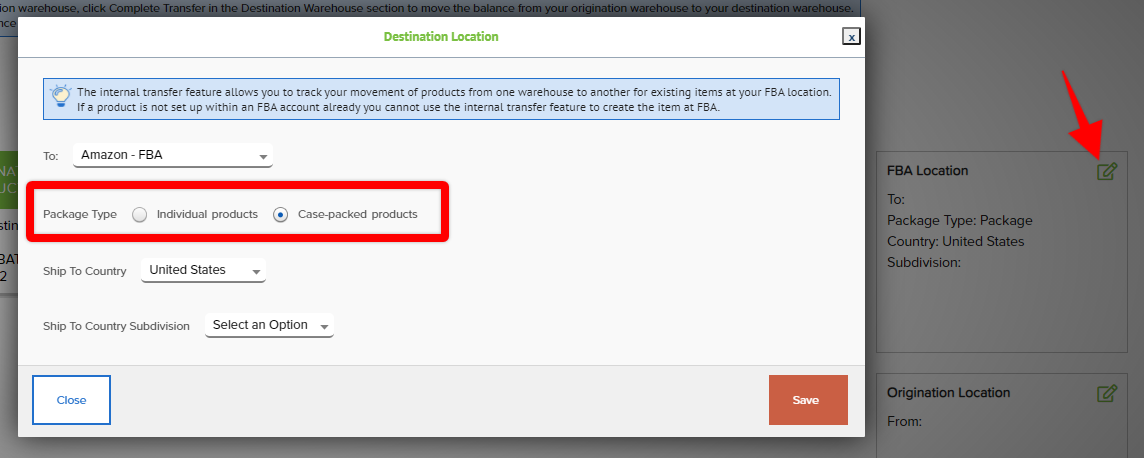Click the Ship To Country Subdivision label

point(116,326)
